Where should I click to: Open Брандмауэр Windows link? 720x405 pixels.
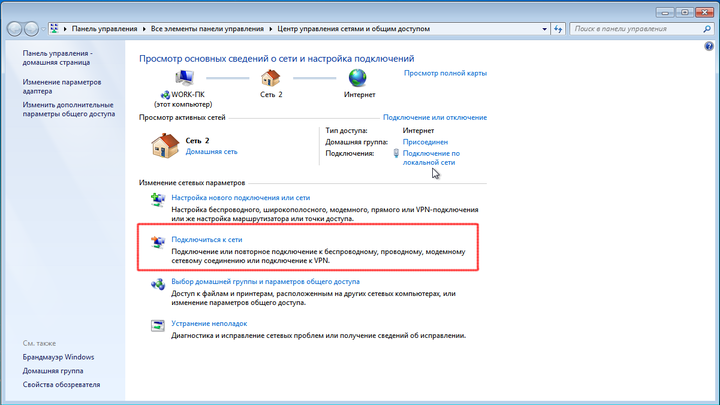pyautogui.click(x=58, y=357)
